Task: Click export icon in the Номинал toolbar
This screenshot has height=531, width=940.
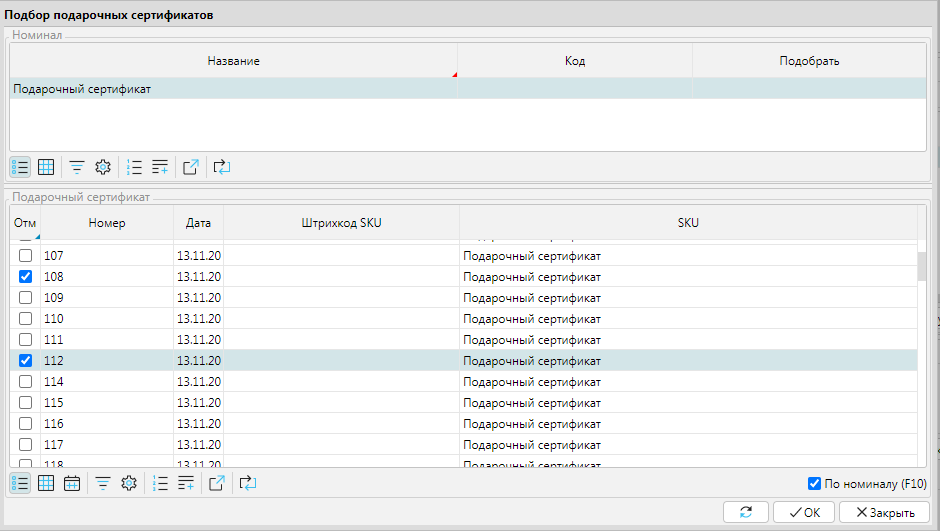Action: pyautogui.click(x=190, y=167)
